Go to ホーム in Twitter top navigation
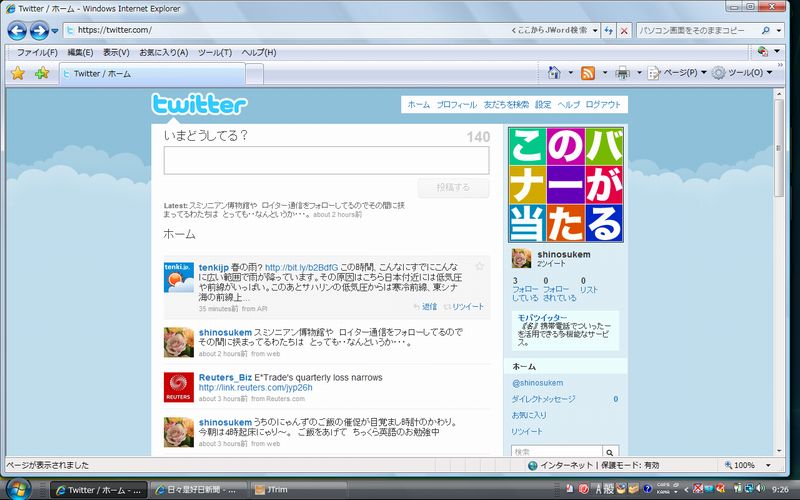 point(418,105)
